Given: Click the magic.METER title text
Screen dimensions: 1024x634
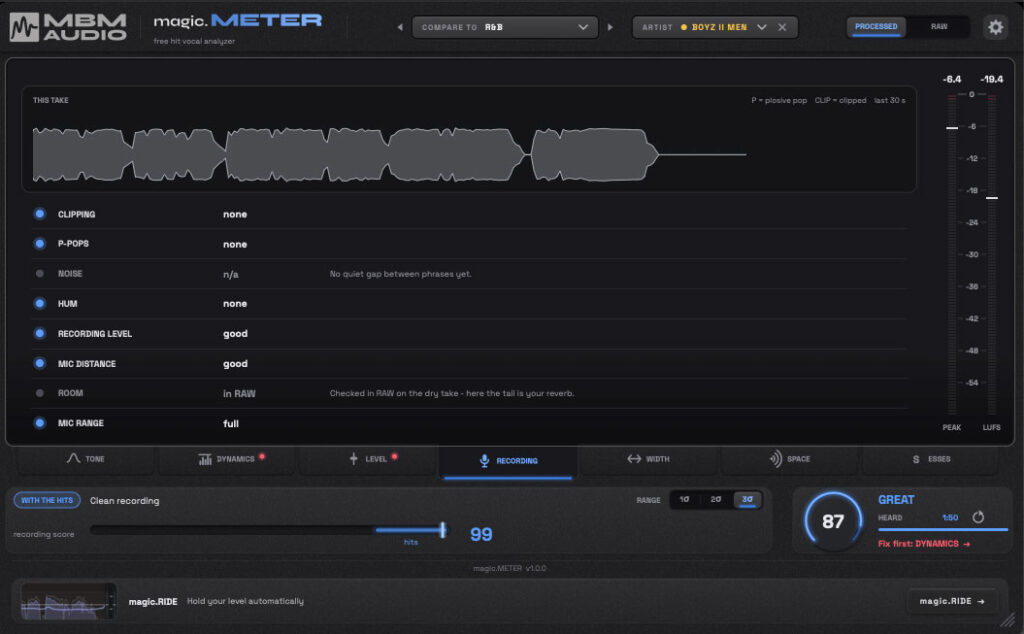Looking at the screenshot, I should (x=238, y=21).
